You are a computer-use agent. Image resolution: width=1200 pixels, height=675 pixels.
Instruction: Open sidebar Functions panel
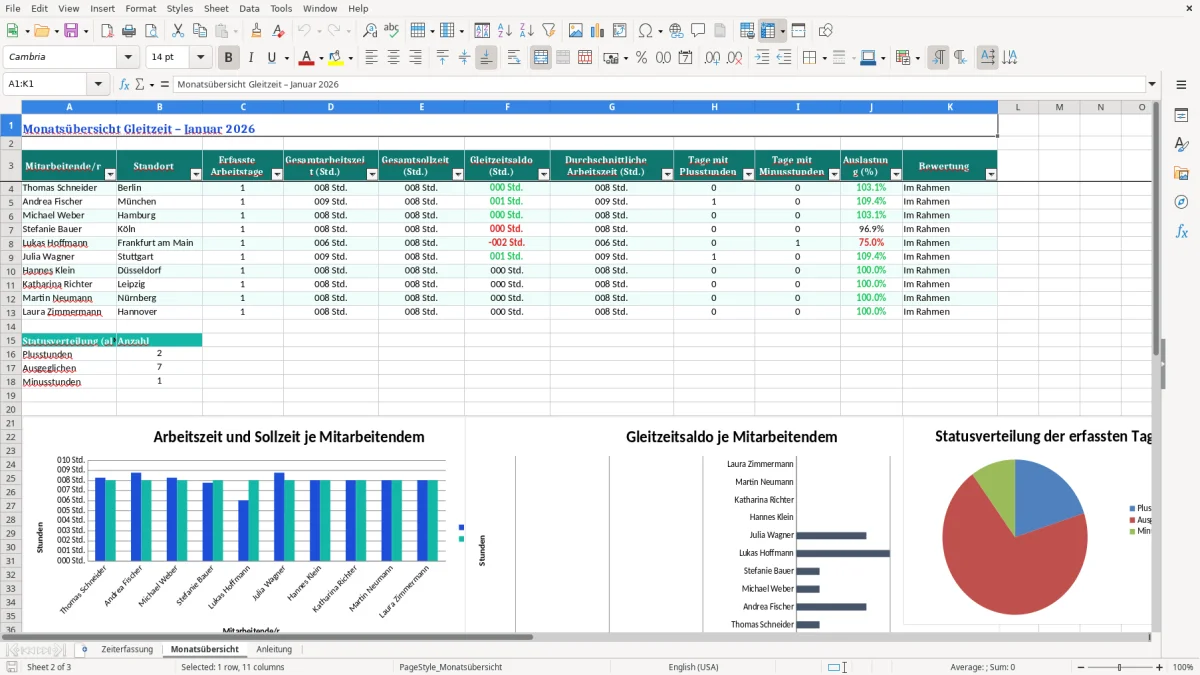coord(1181,231)
